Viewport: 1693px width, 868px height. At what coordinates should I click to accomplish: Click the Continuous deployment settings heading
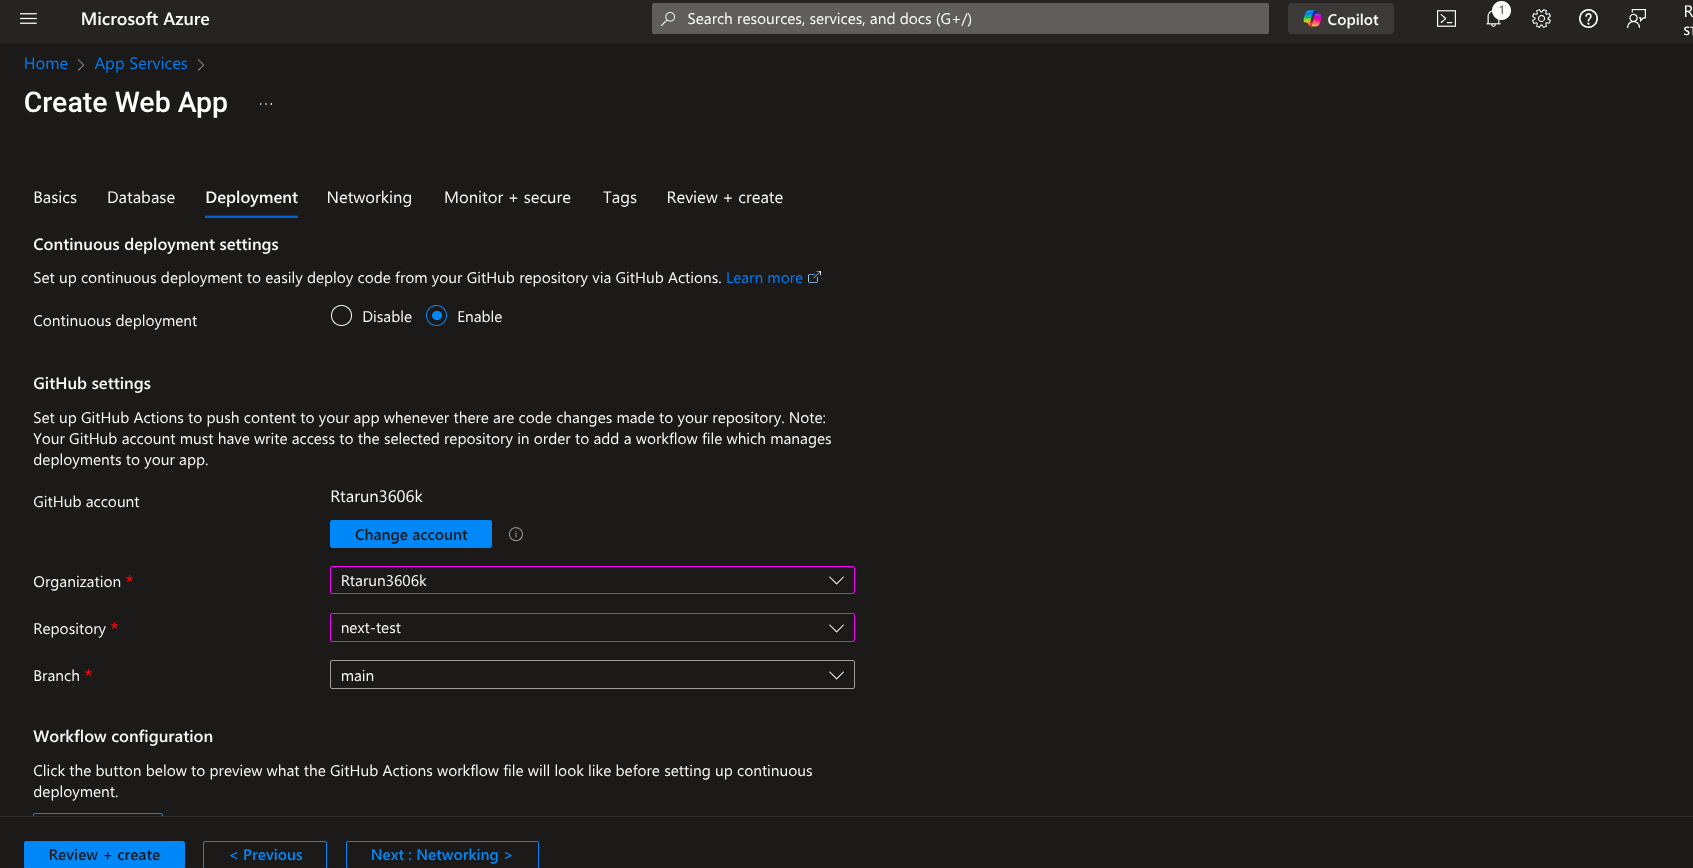pyautogui.click(x=156, y=244)
